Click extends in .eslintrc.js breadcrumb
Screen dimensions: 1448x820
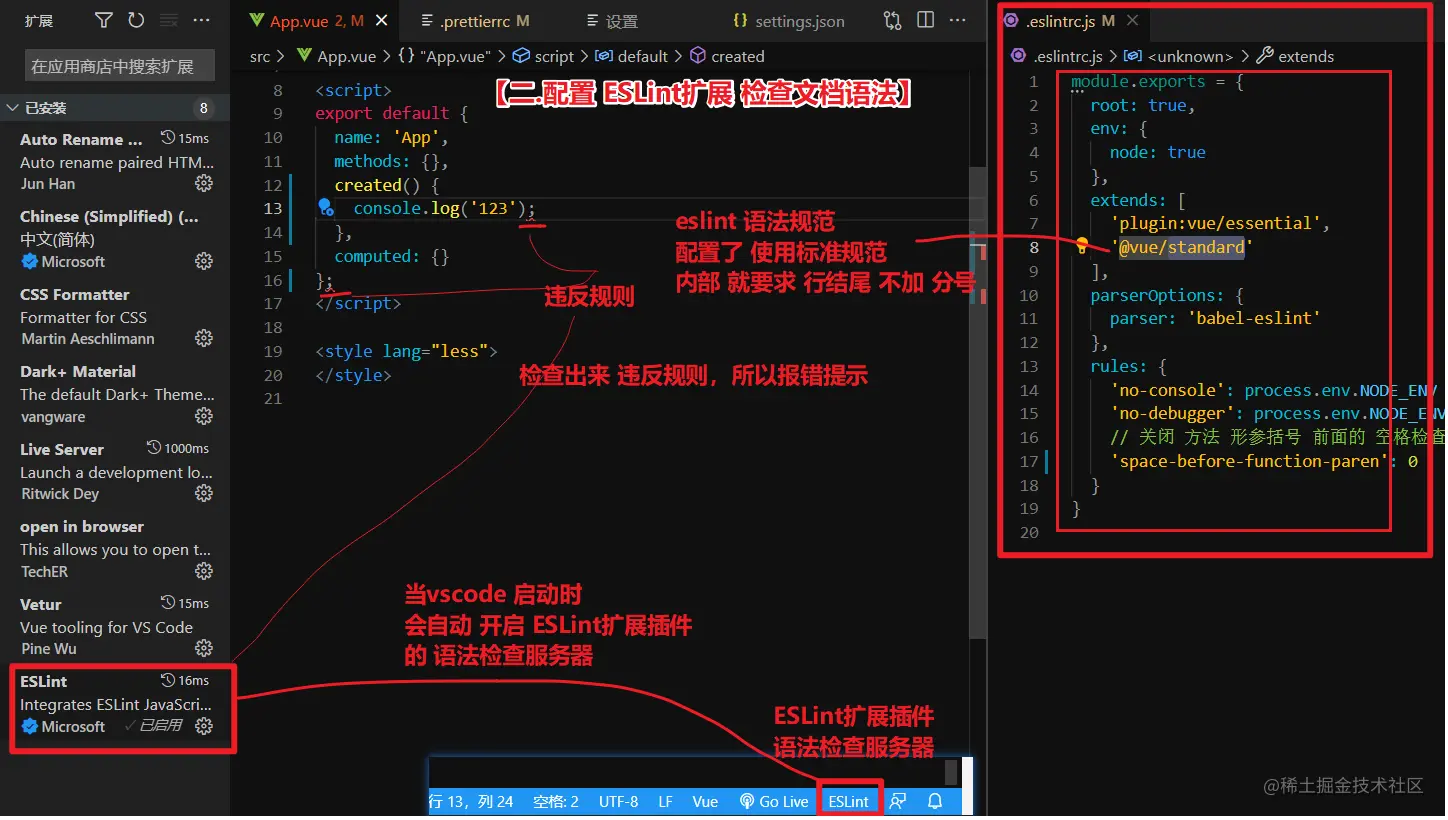click(x=1296, y=56)
